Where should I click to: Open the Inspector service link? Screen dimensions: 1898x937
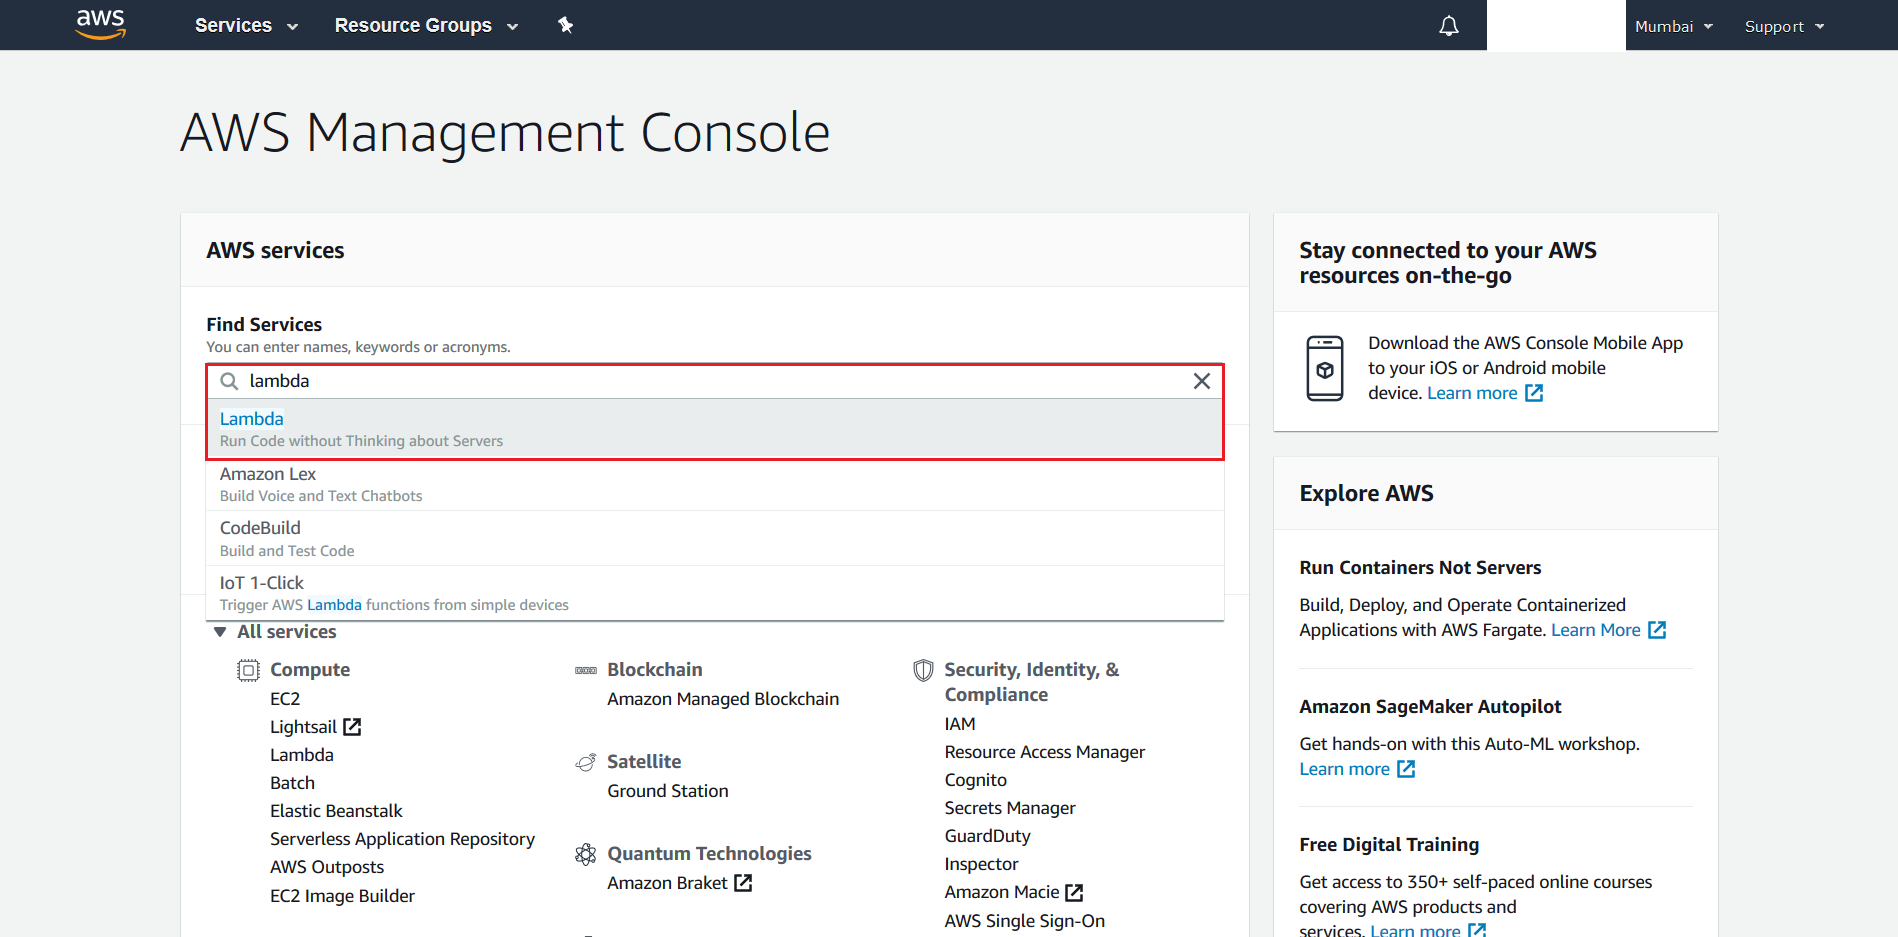pos(982,864)
